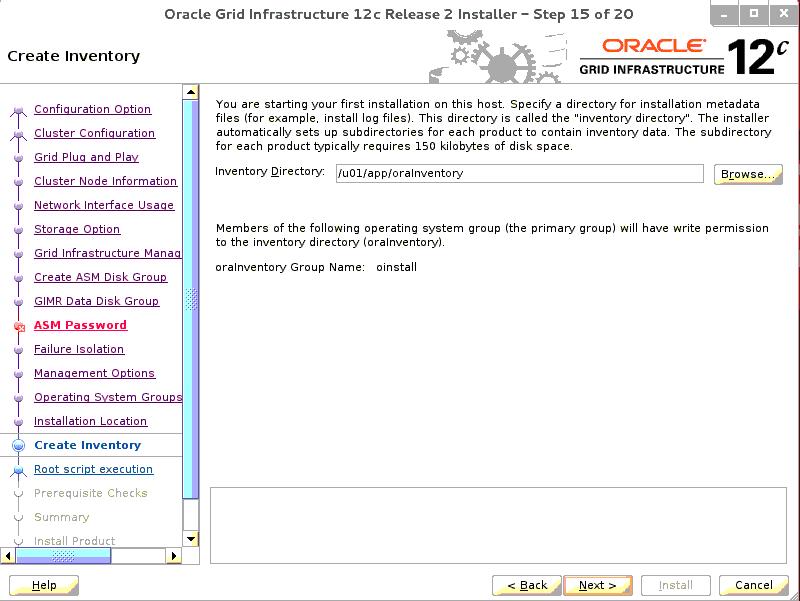The width and height of the screenshot is (800, 601).
Task: Click into the Inventory Directory field
Action: pyautogui.click(x=519, y=173)
